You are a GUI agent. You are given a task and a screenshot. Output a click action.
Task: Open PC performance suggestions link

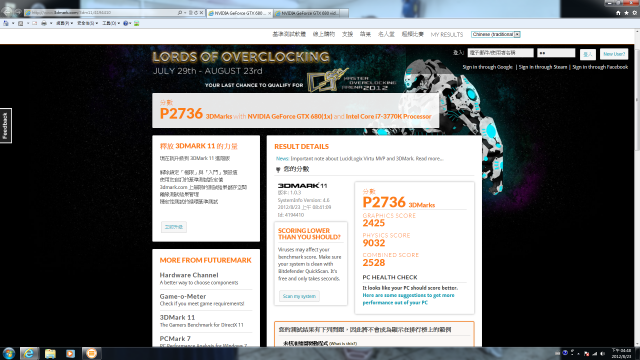[408, 299]
